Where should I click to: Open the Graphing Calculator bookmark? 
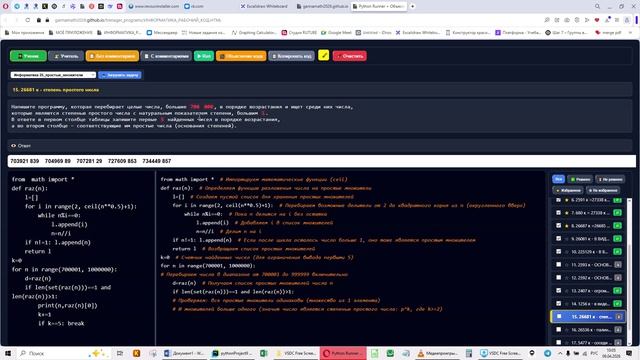click(254, 32)
